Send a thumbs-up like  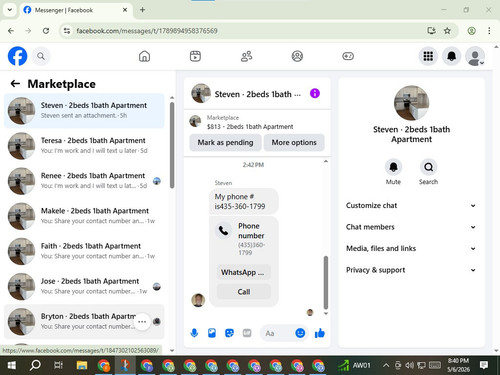[319, 333]
